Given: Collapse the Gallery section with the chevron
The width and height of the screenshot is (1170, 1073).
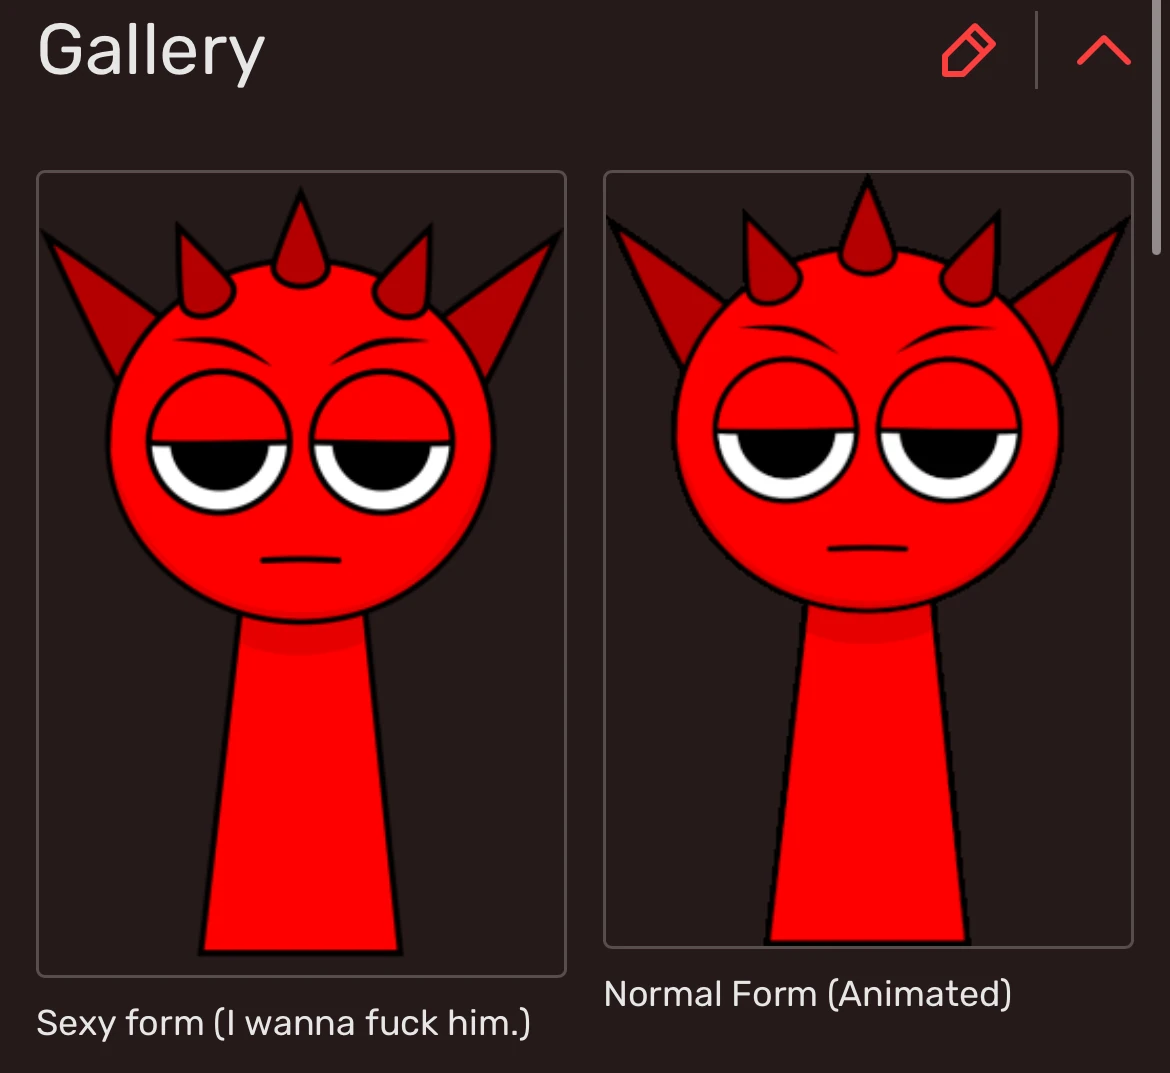Looking at the screenshot, I should 1104,51.
